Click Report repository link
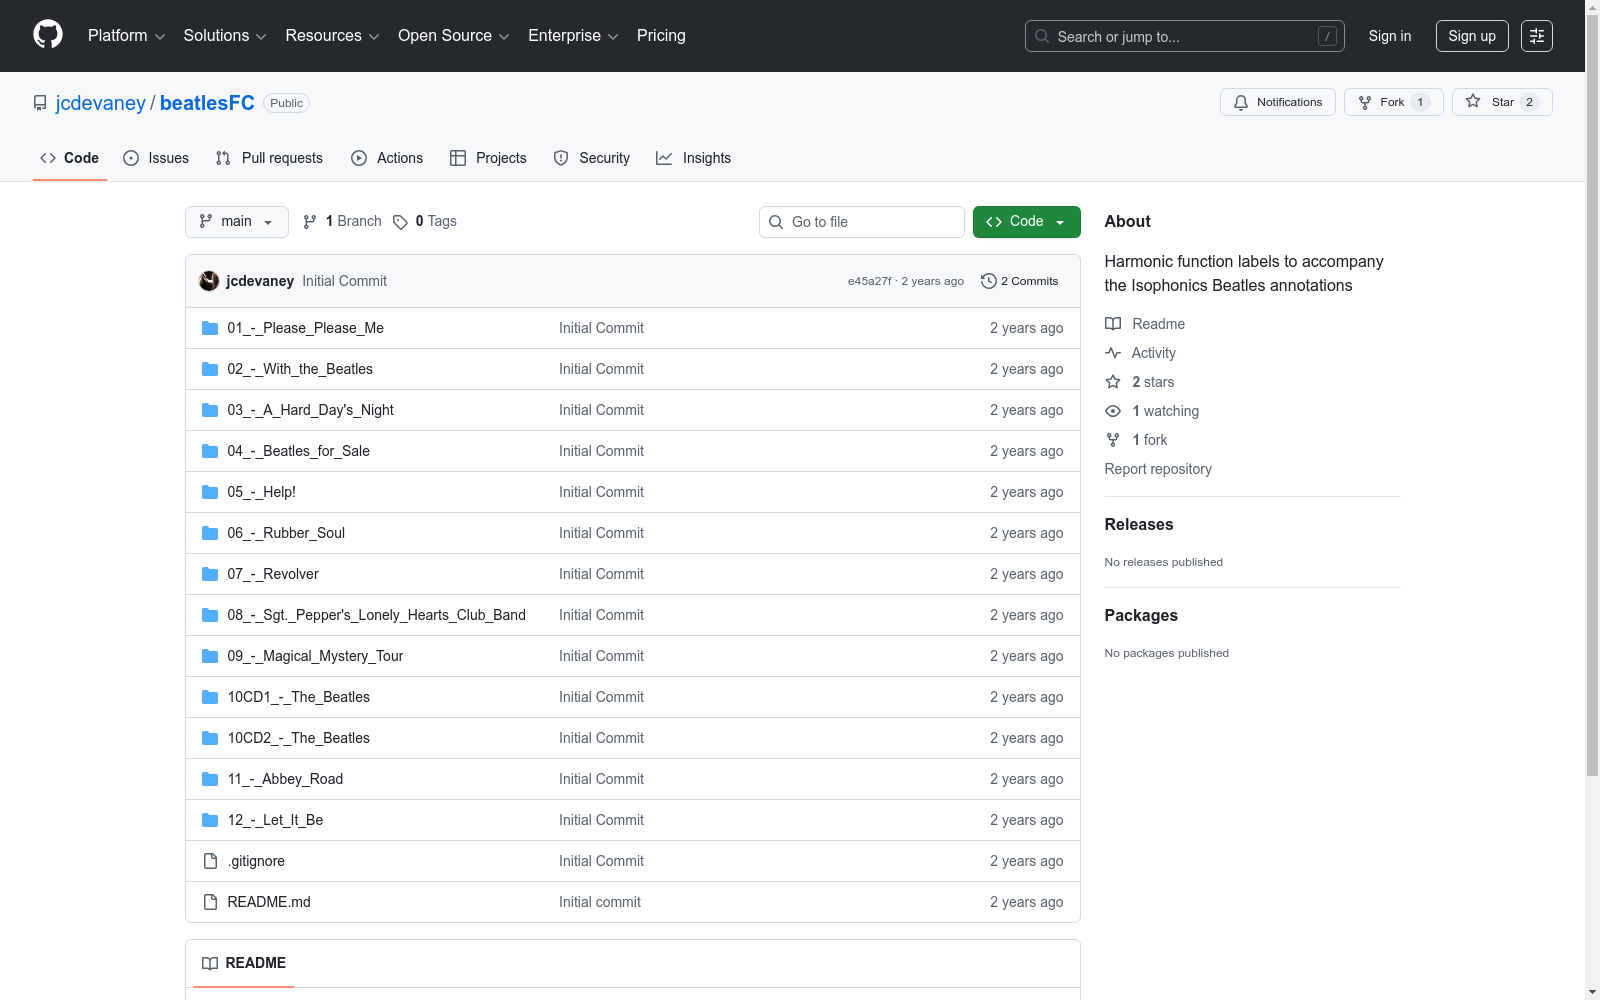 tap(1158, 469)
